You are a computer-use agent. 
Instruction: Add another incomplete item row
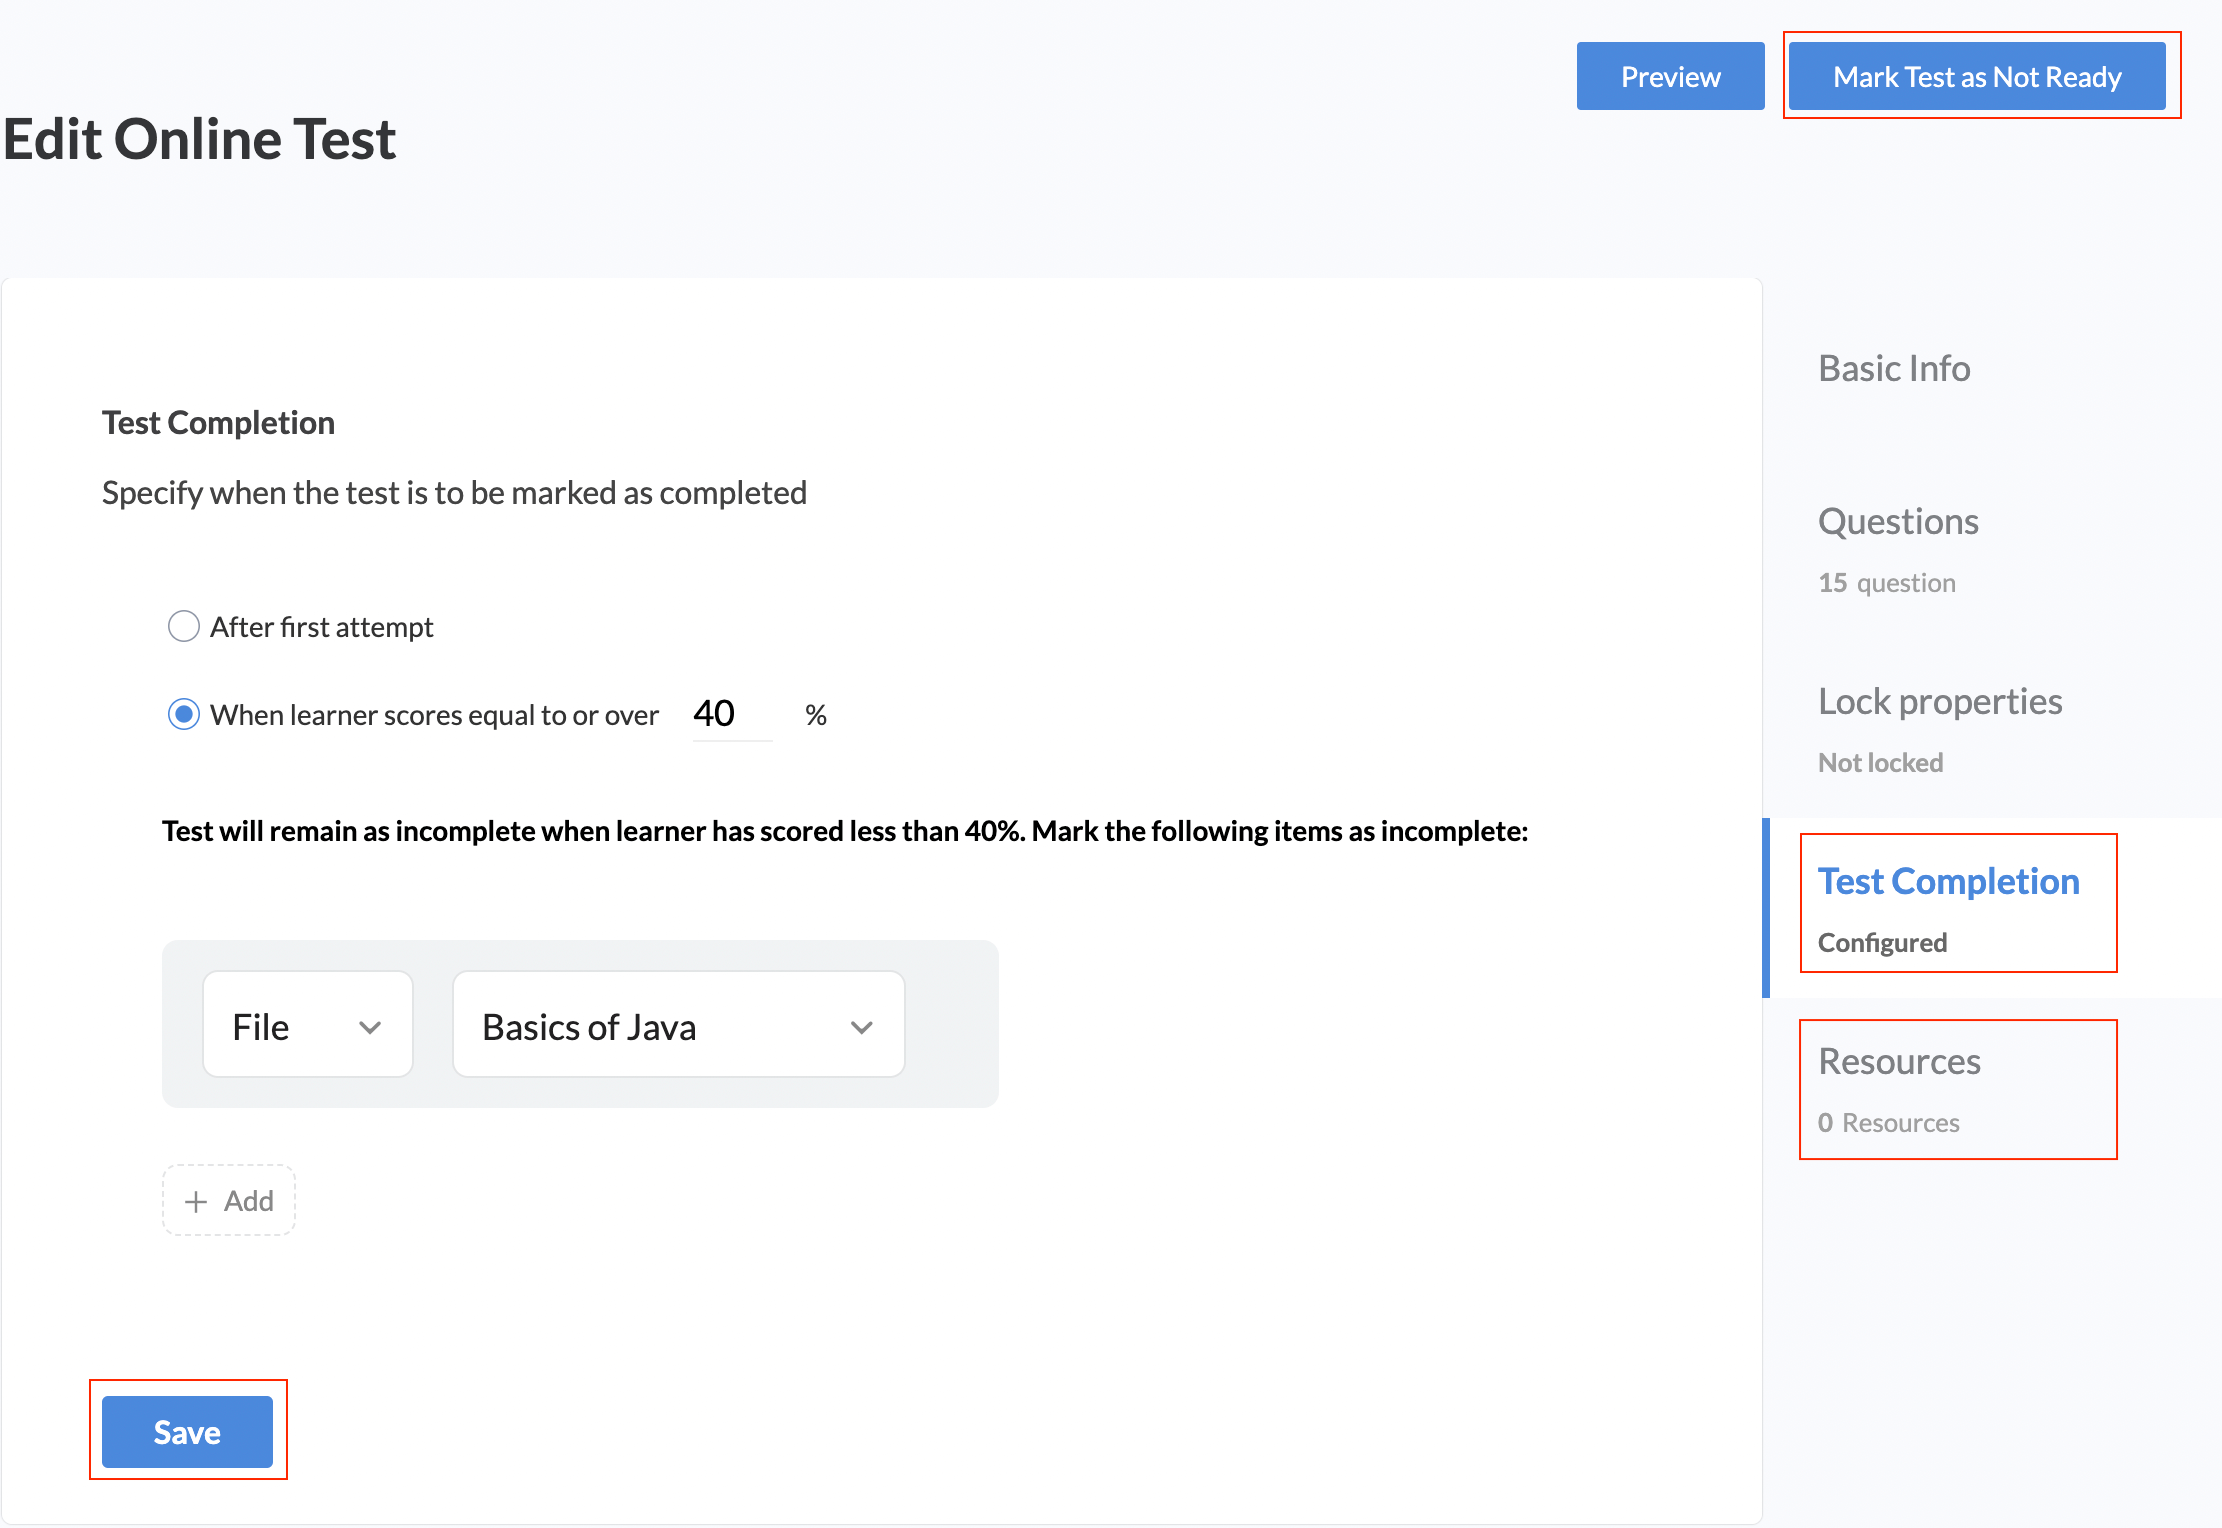coord(229,1200)
